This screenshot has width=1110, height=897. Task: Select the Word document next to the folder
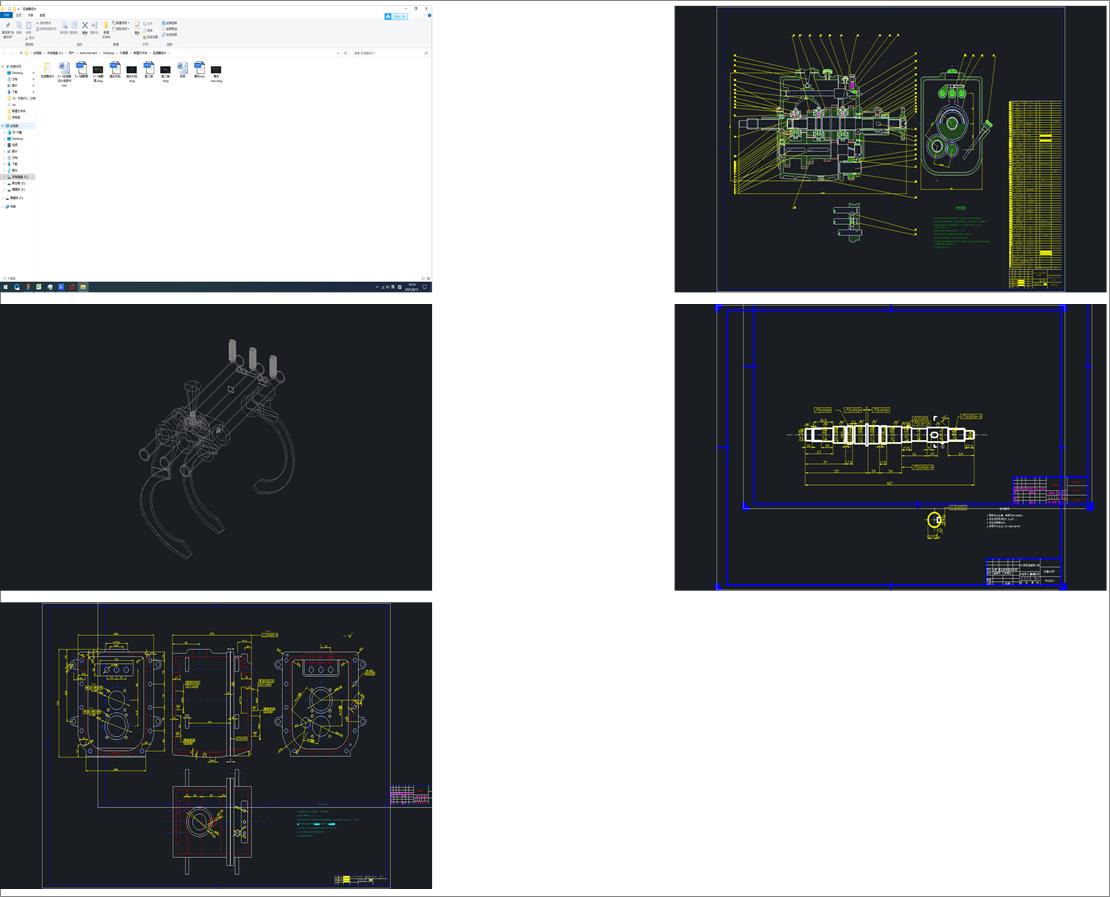pyautogui.click(x=64, y=73)
